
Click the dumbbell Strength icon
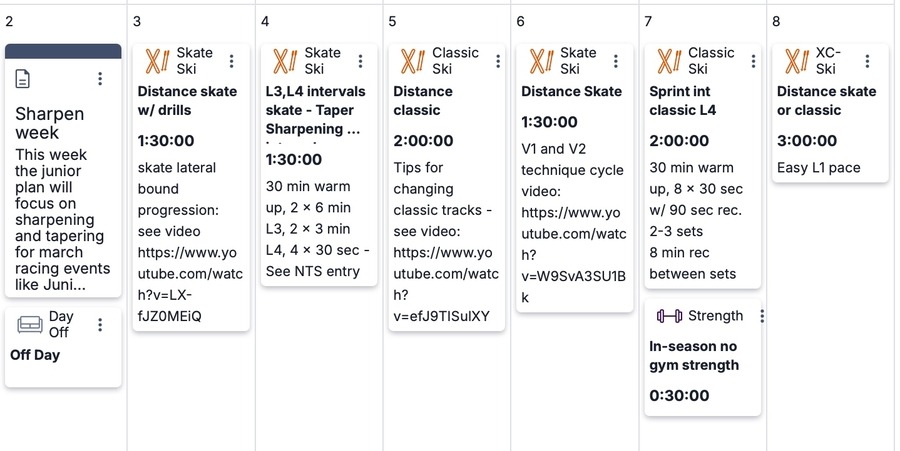(x=668, y=316)
